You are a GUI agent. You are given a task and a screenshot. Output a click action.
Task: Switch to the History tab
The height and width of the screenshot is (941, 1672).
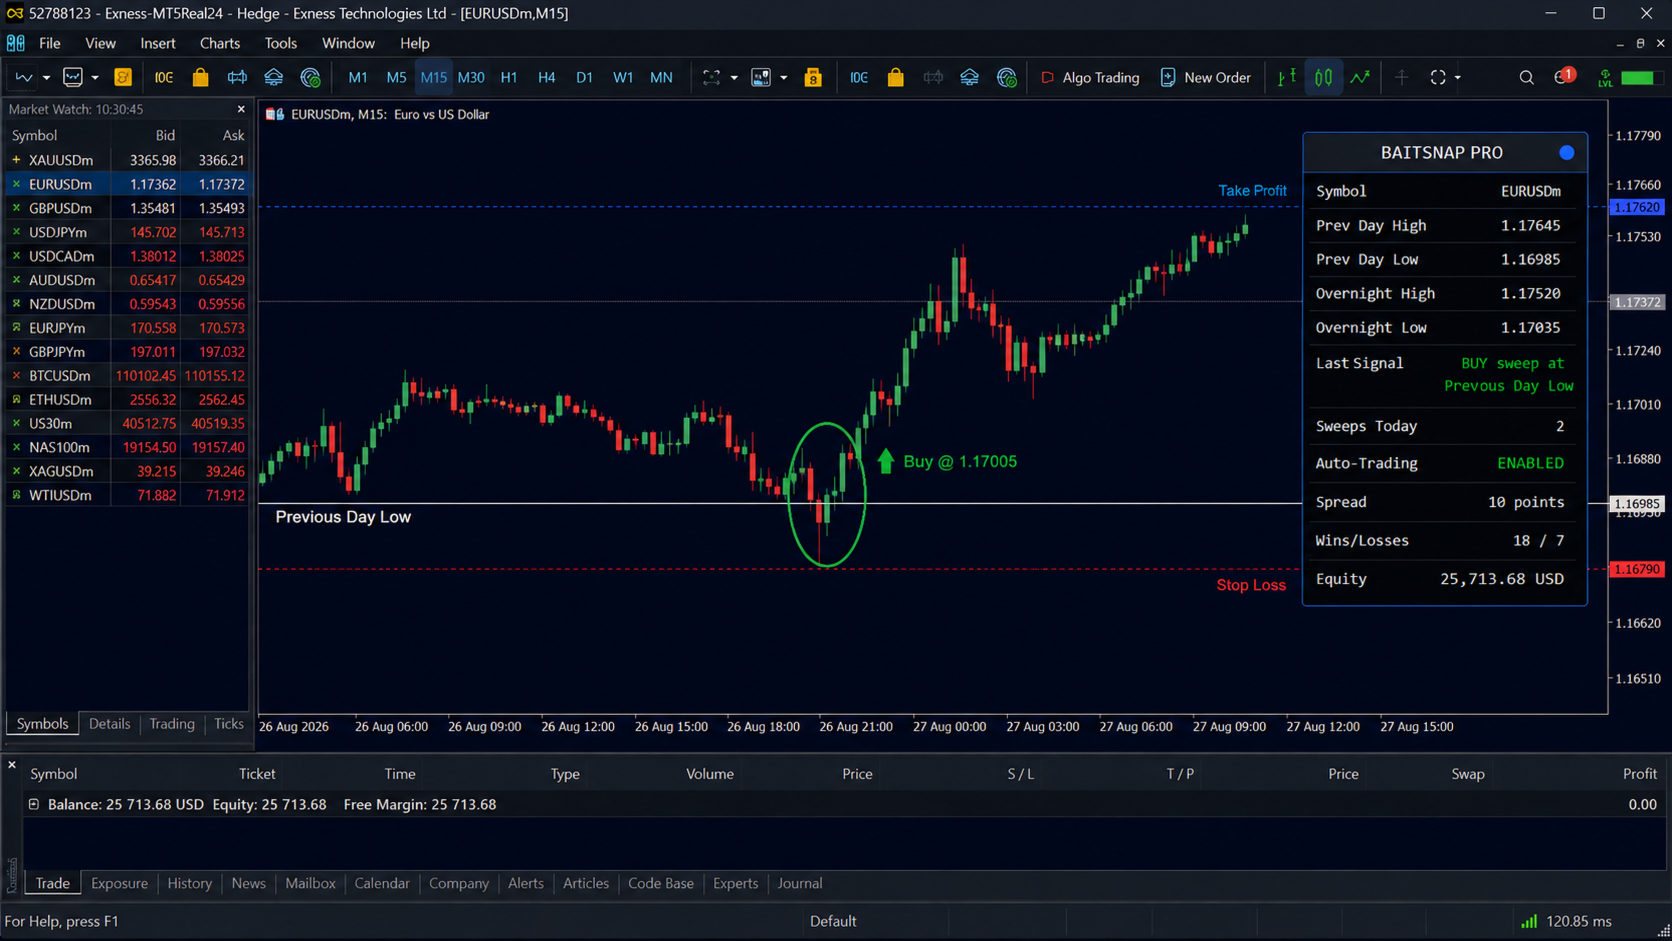(x=189, y=883)
